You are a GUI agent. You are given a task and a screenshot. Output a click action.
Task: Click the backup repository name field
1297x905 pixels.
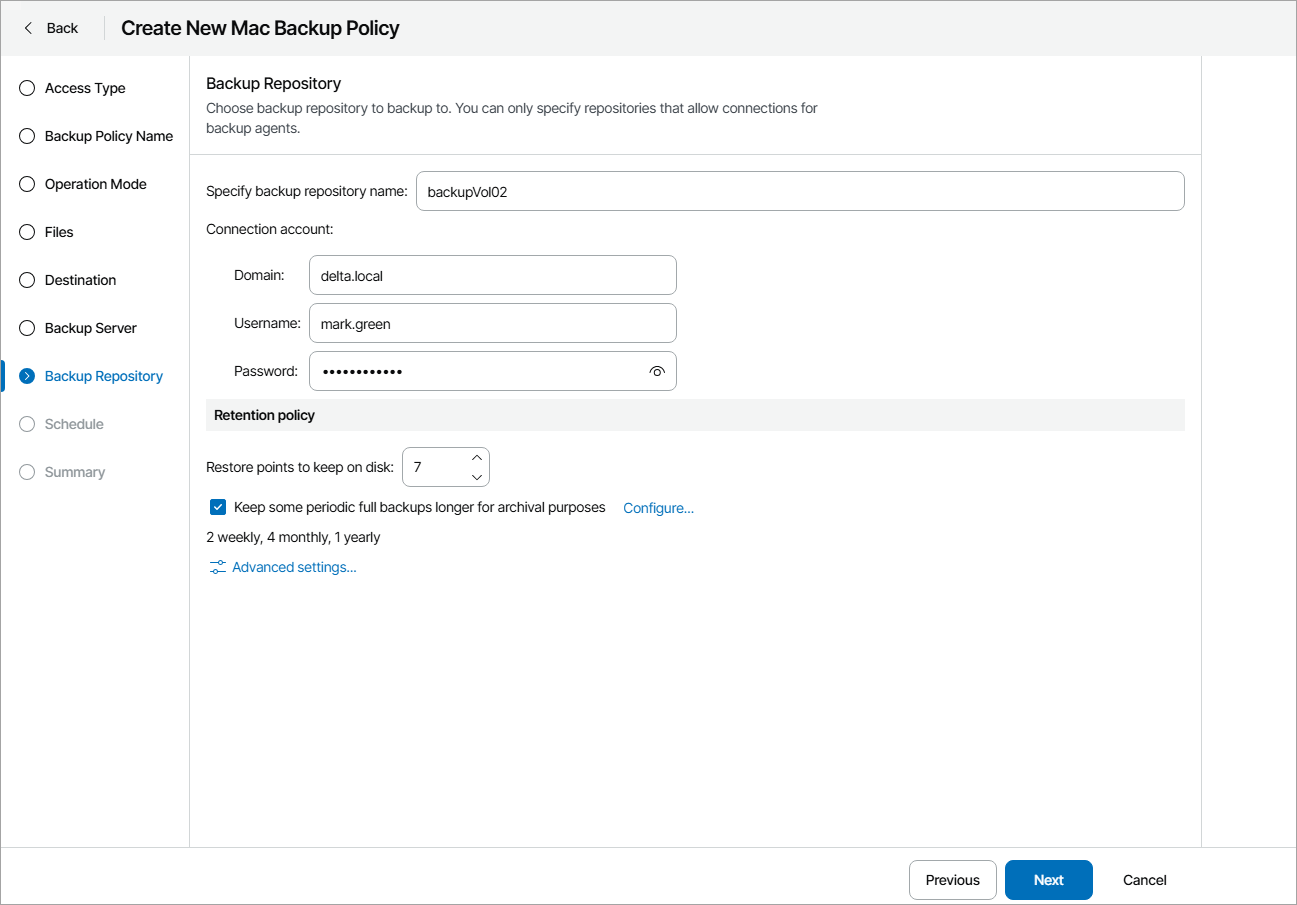(x=799, y=191)
